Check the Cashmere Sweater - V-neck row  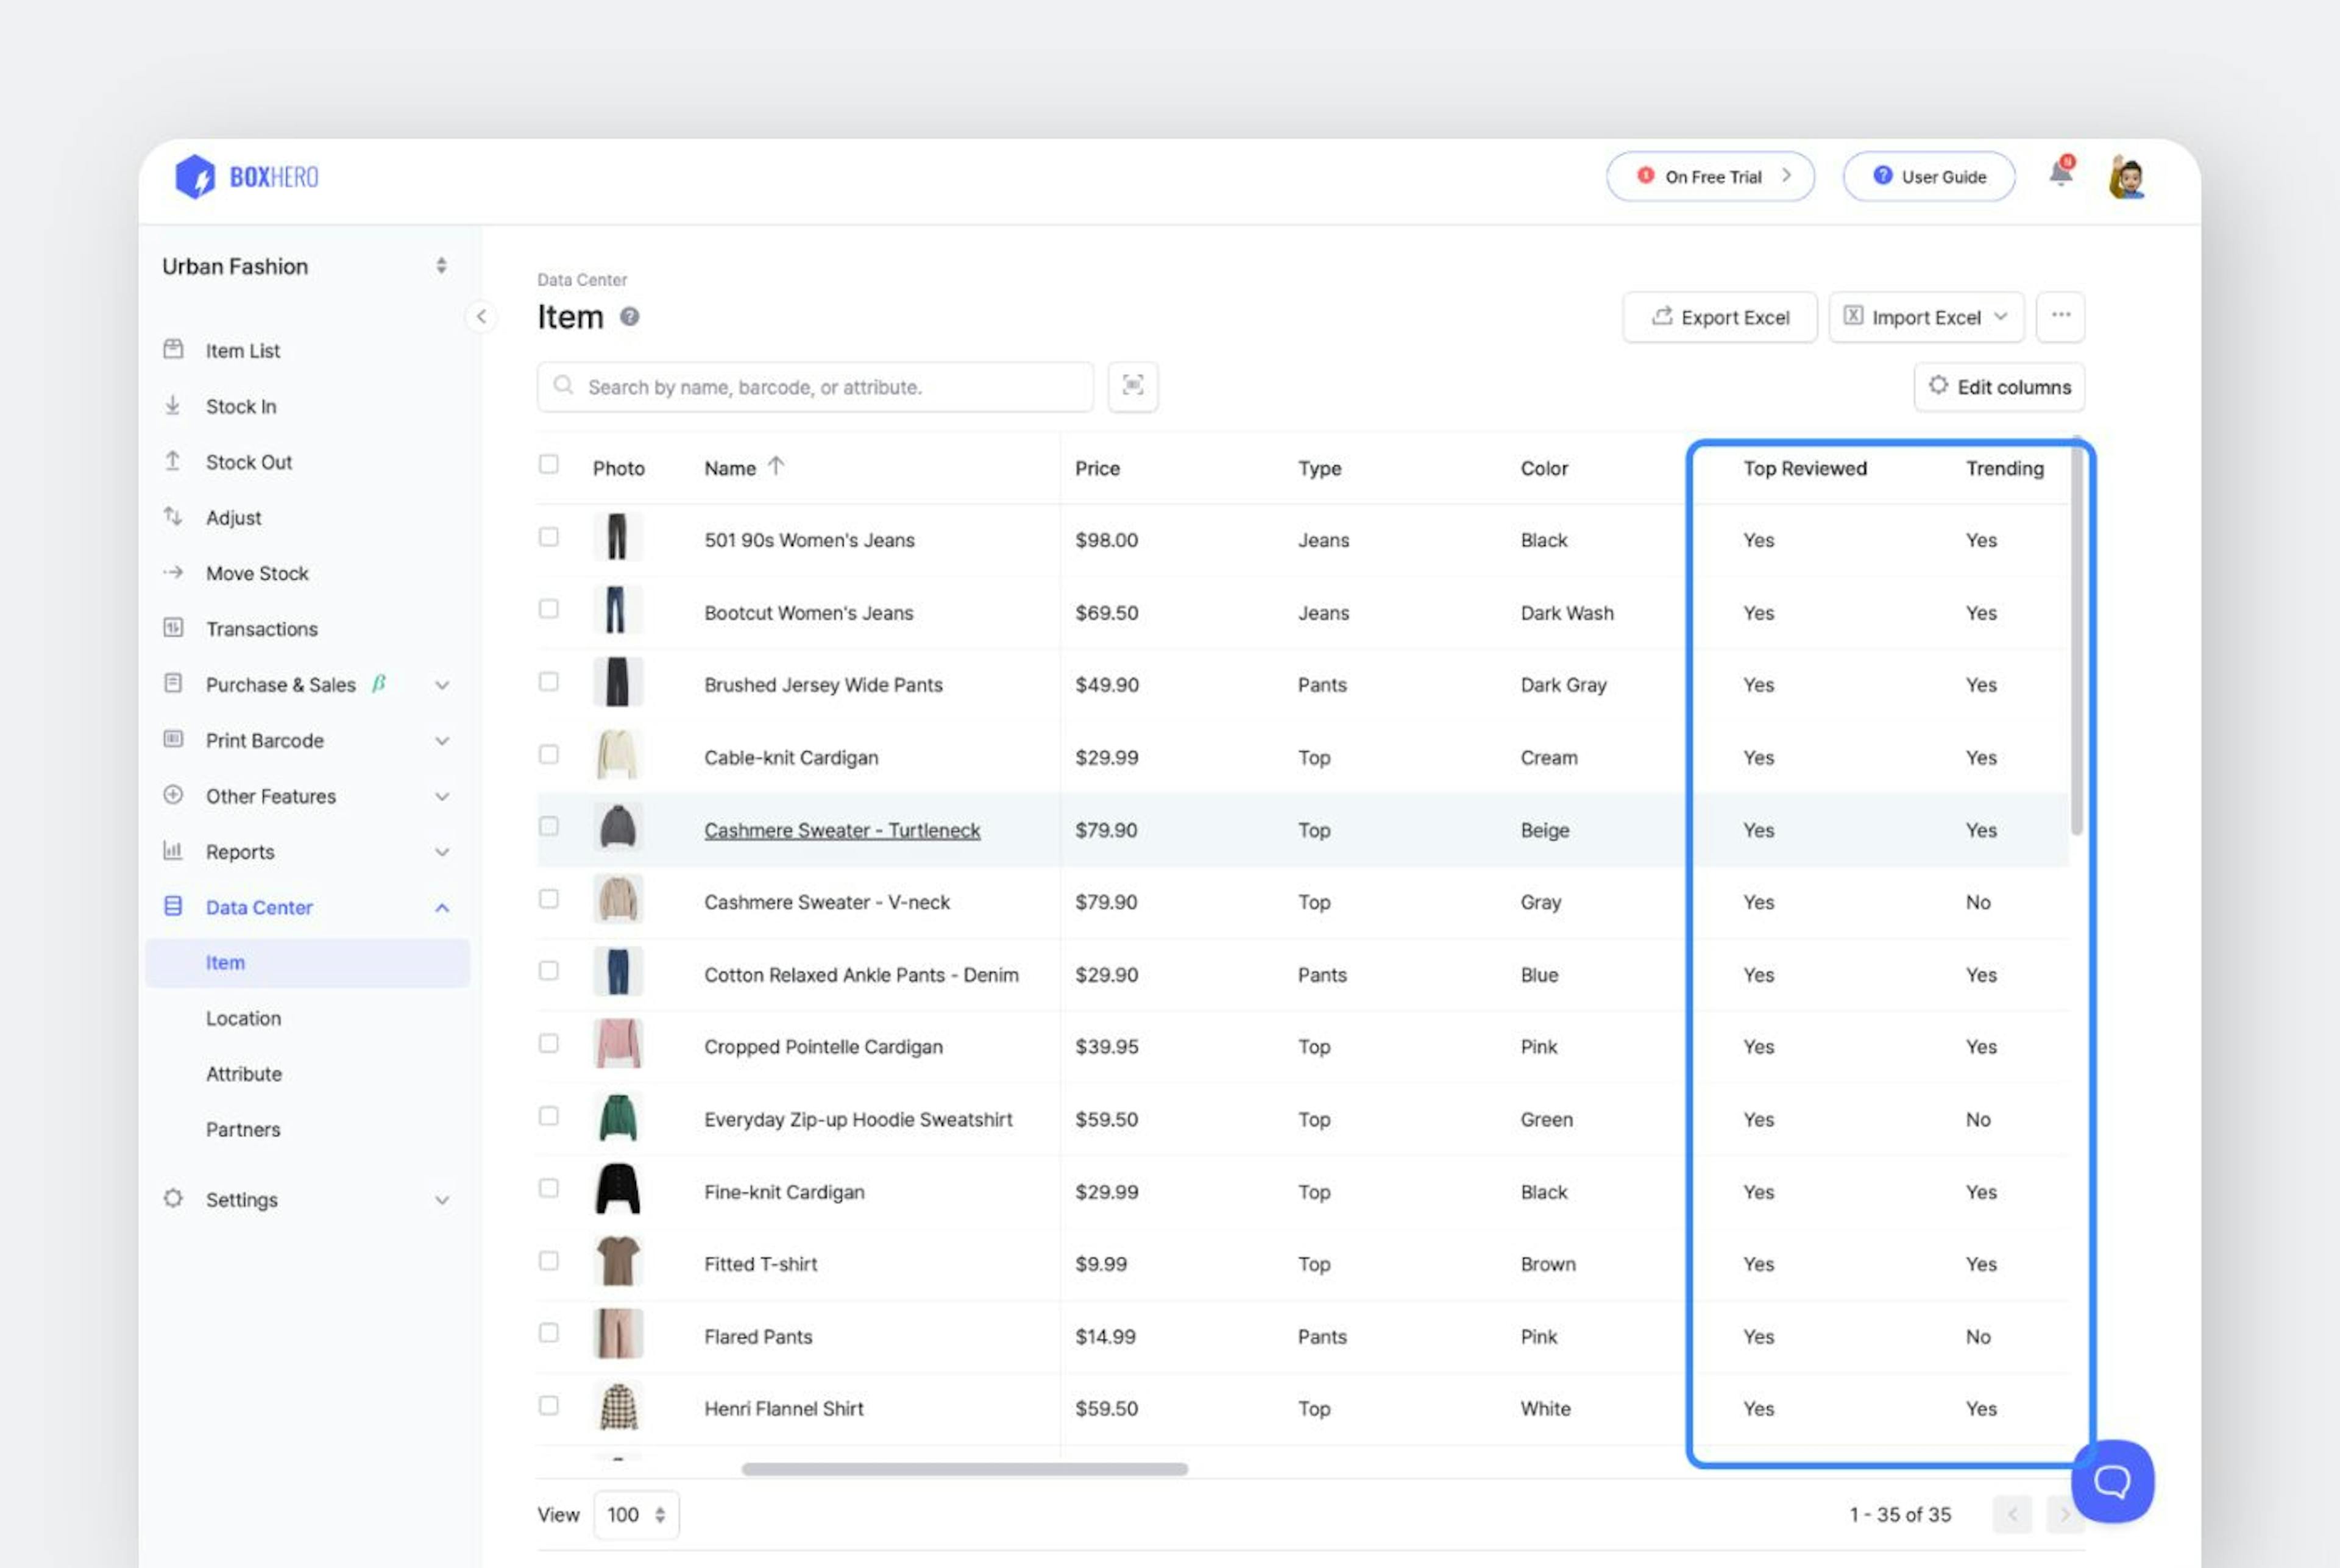point(549,899)
